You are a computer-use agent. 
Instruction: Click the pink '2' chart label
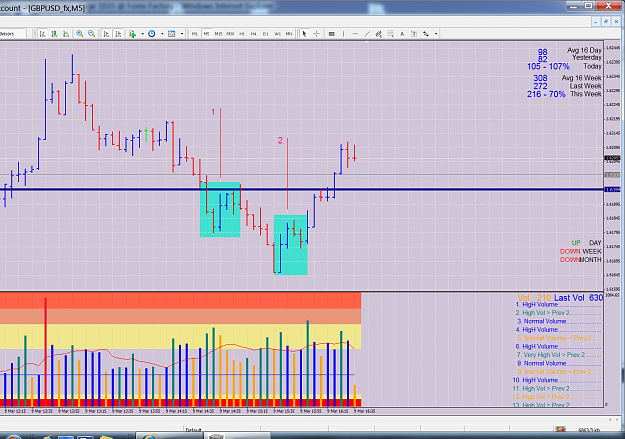coord(280,140)
